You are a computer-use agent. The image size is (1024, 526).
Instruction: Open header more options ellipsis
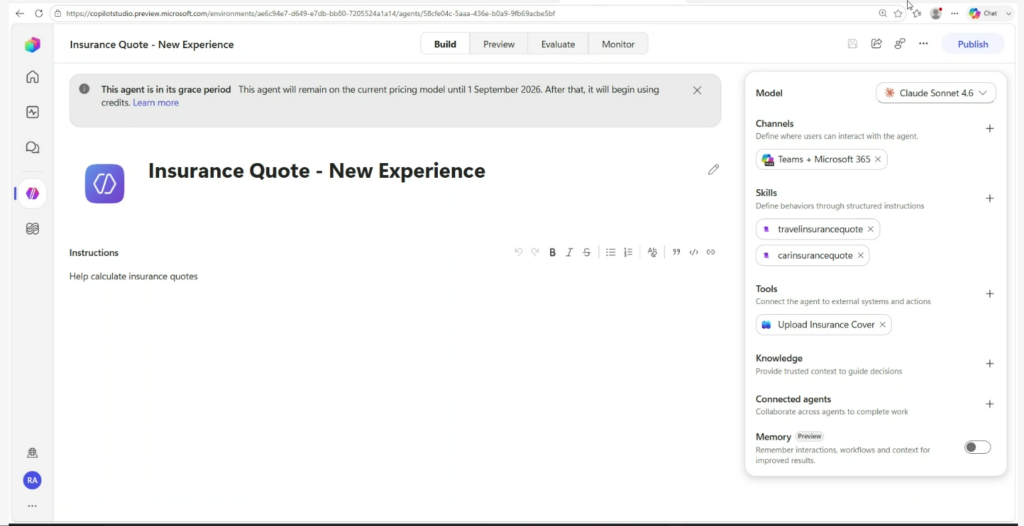[923, 44]
